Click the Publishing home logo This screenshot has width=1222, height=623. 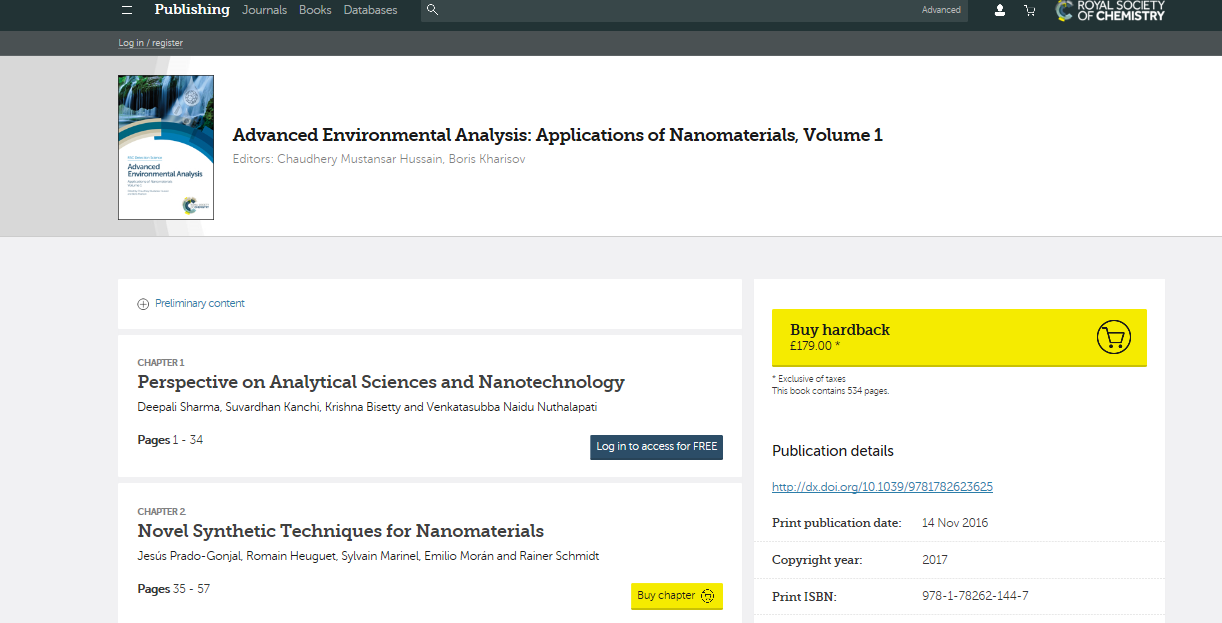(x=192, y=9)
